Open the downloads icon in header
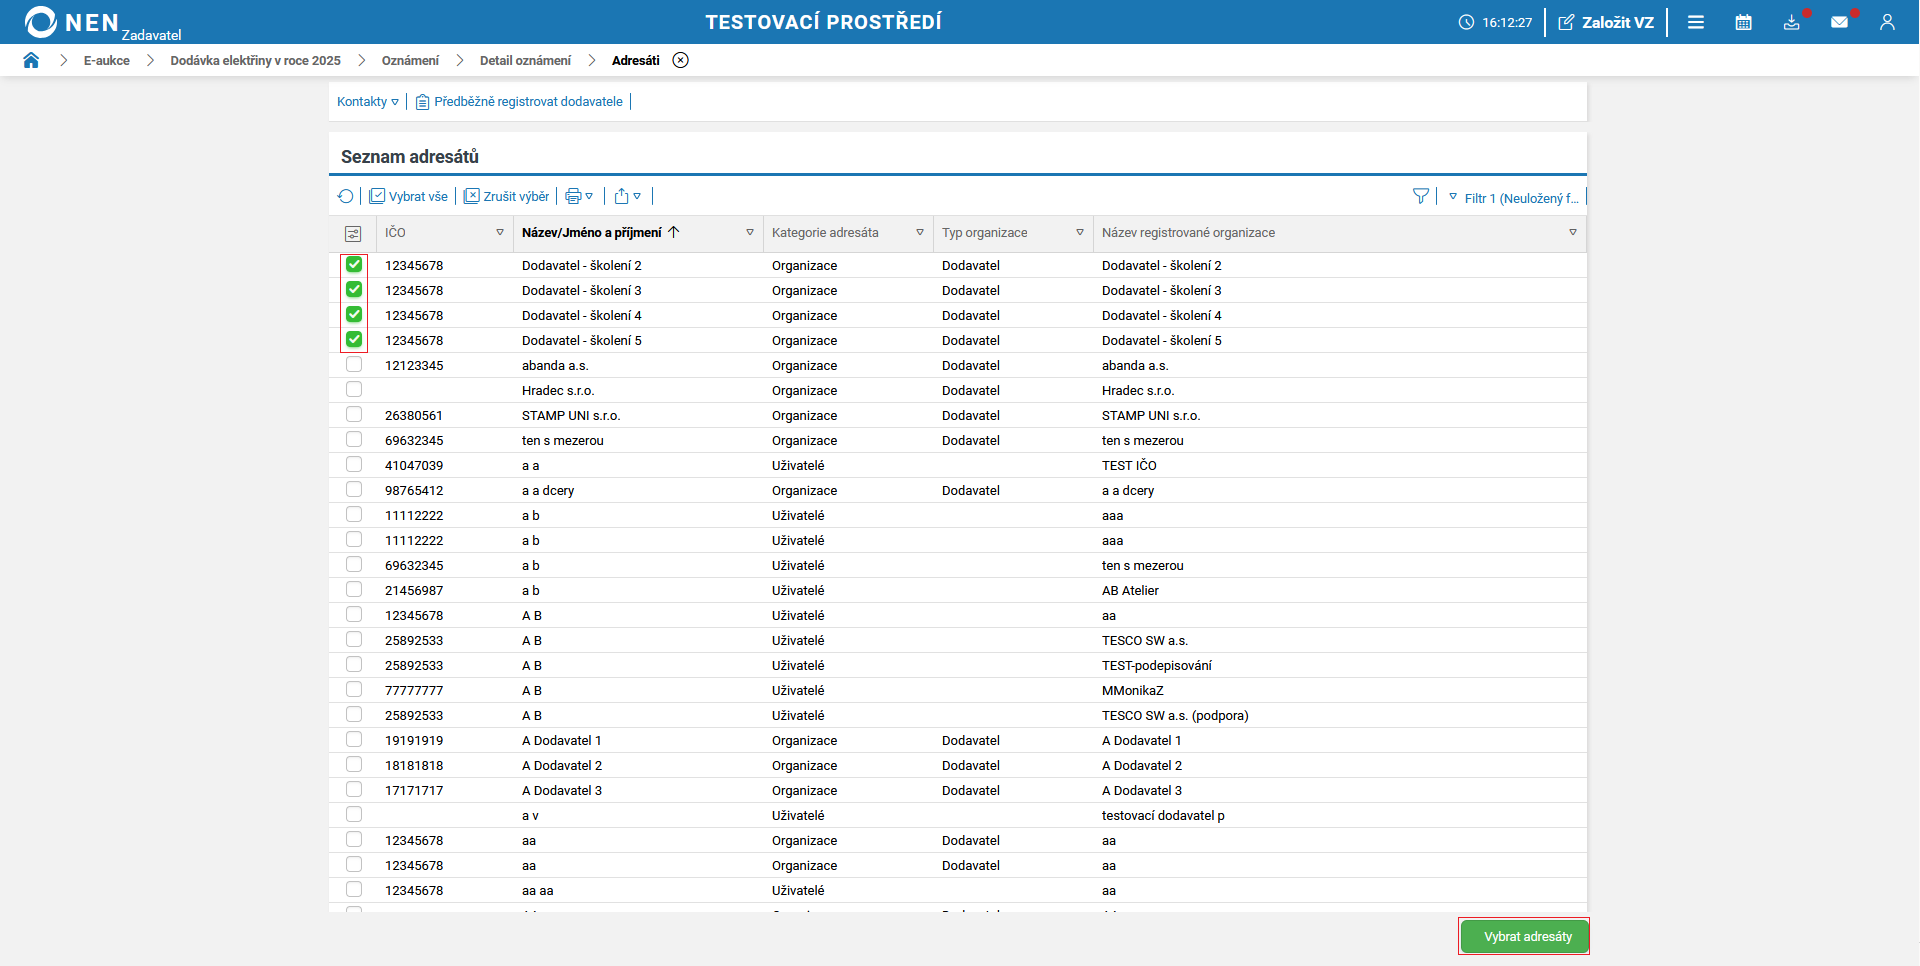Screen dimensions: 1920x966 [x=1791, y=22]
